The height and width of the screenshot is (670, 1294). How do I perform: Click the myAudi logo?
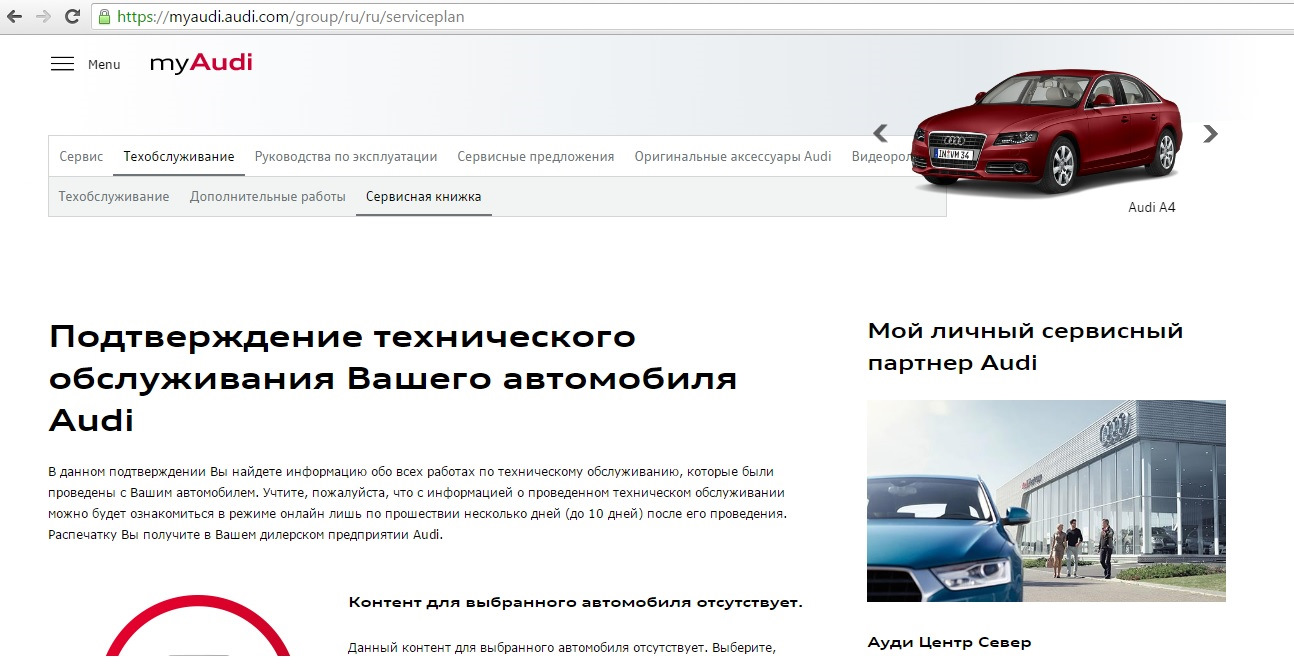click(x=201, y=63)
